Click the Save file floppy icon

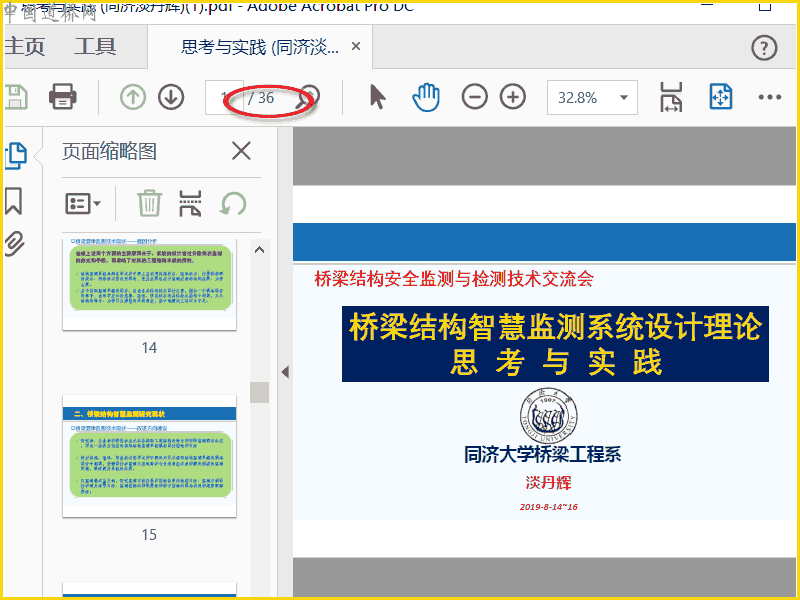coord(15,97)
